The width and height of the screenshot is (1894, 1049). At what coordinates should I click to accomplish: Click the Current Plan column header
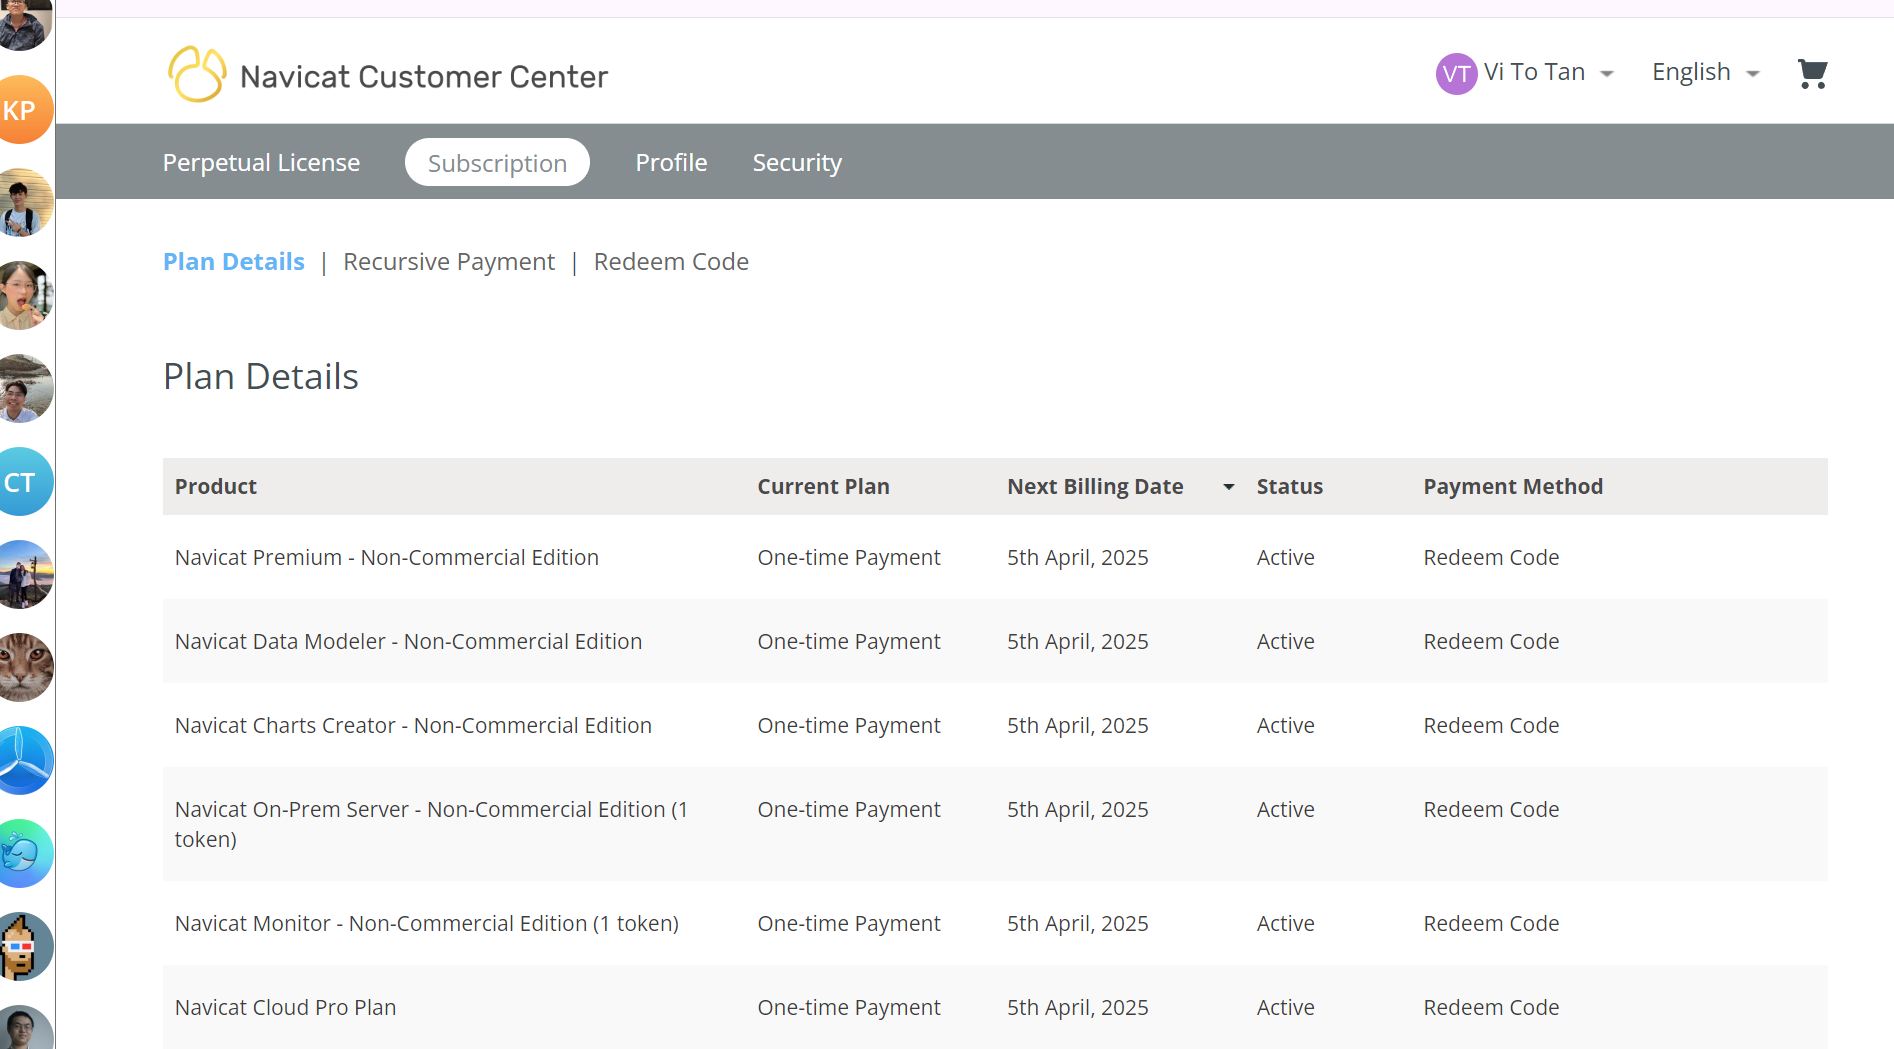[x=823, y=487]
